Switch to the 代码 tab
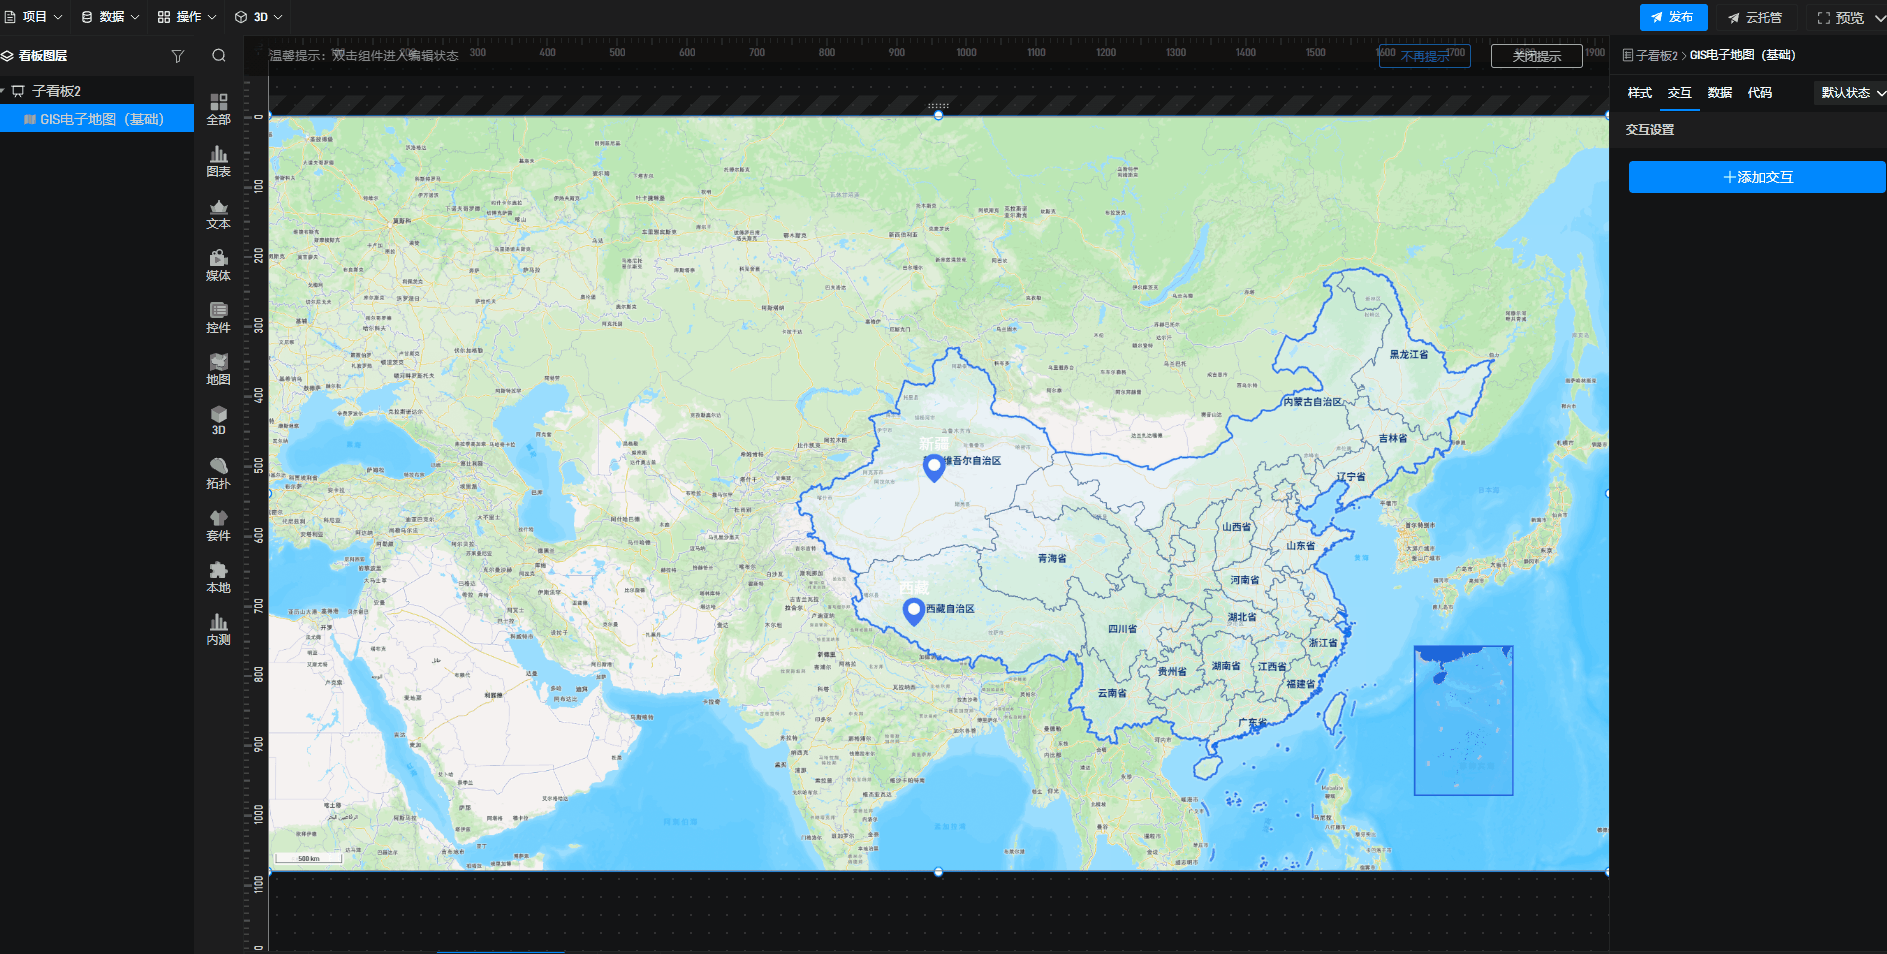 tap(1759, 93)
